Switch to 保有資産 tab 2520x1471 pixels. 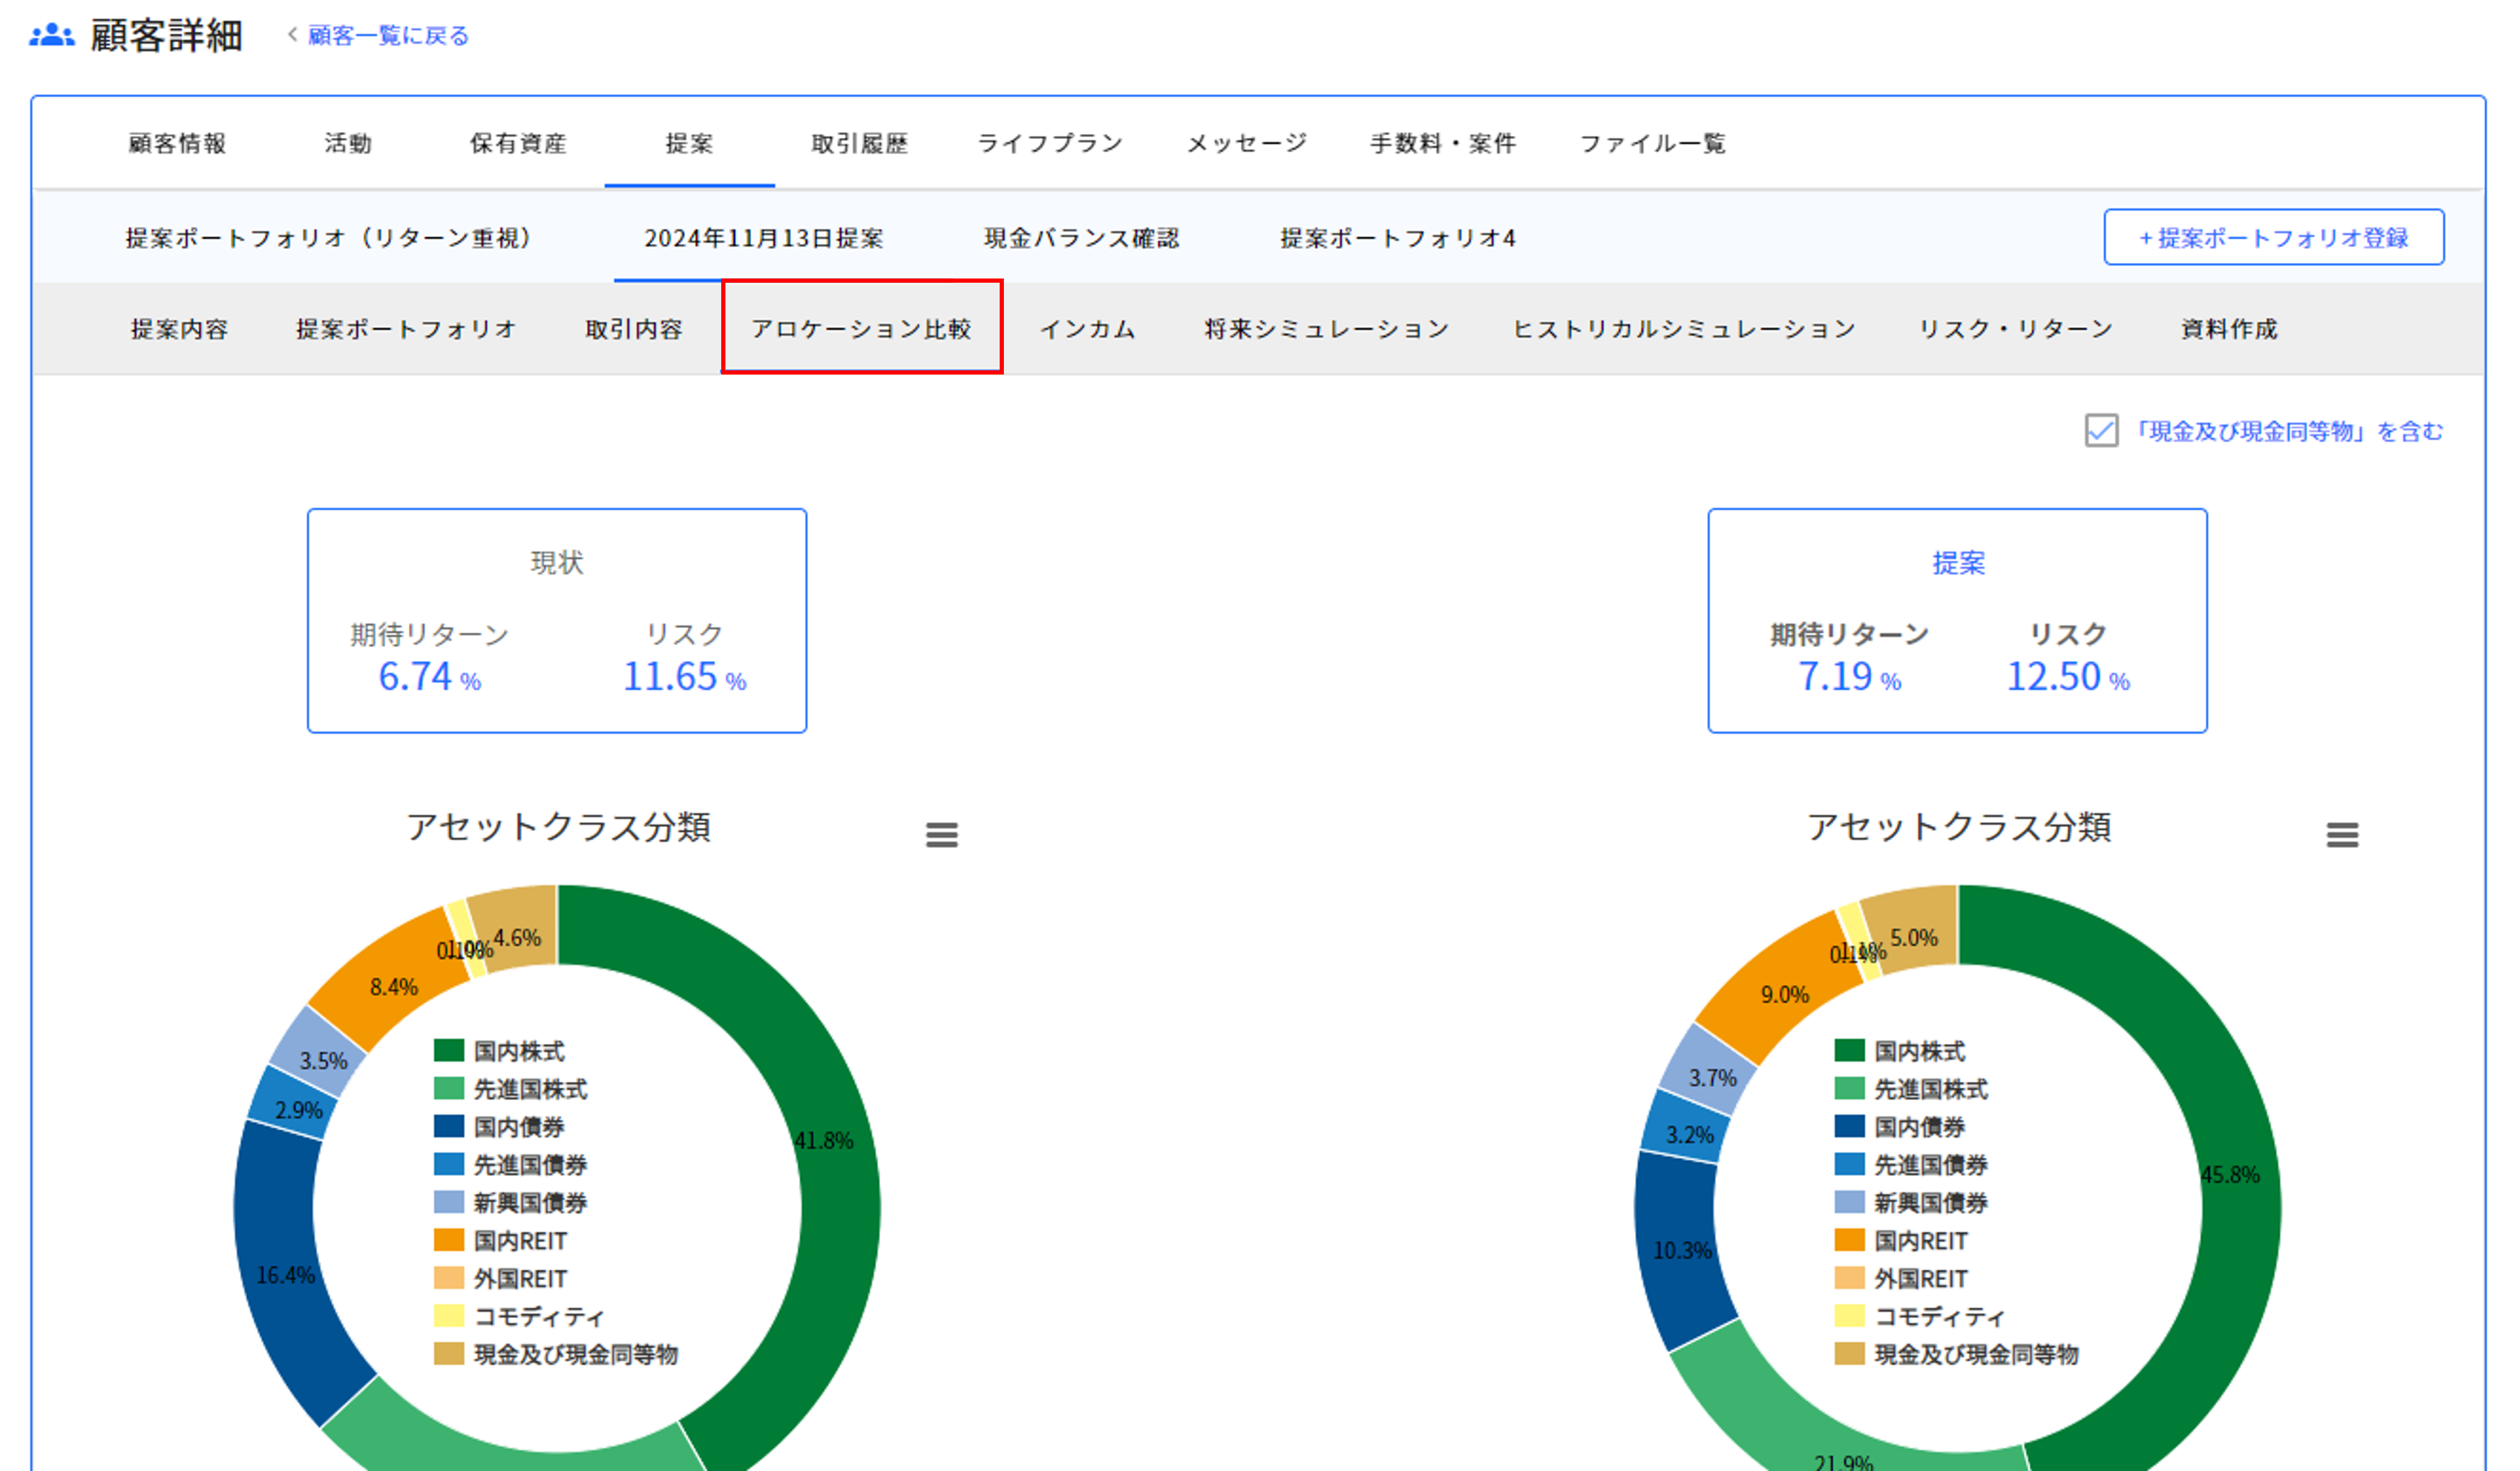(x=518, y=144)
